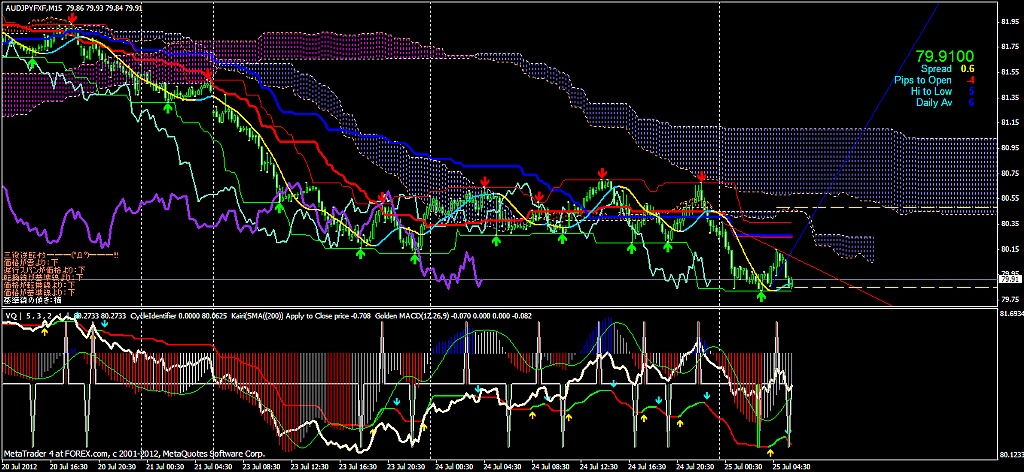Click the yellow 0.6 spread value

(x=967, y=69)
